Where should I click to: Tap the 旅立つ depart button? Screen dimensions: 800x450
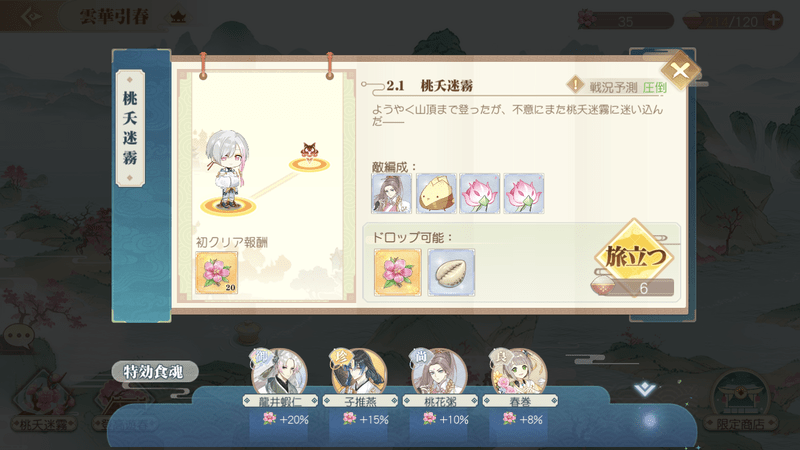(634, 256)
